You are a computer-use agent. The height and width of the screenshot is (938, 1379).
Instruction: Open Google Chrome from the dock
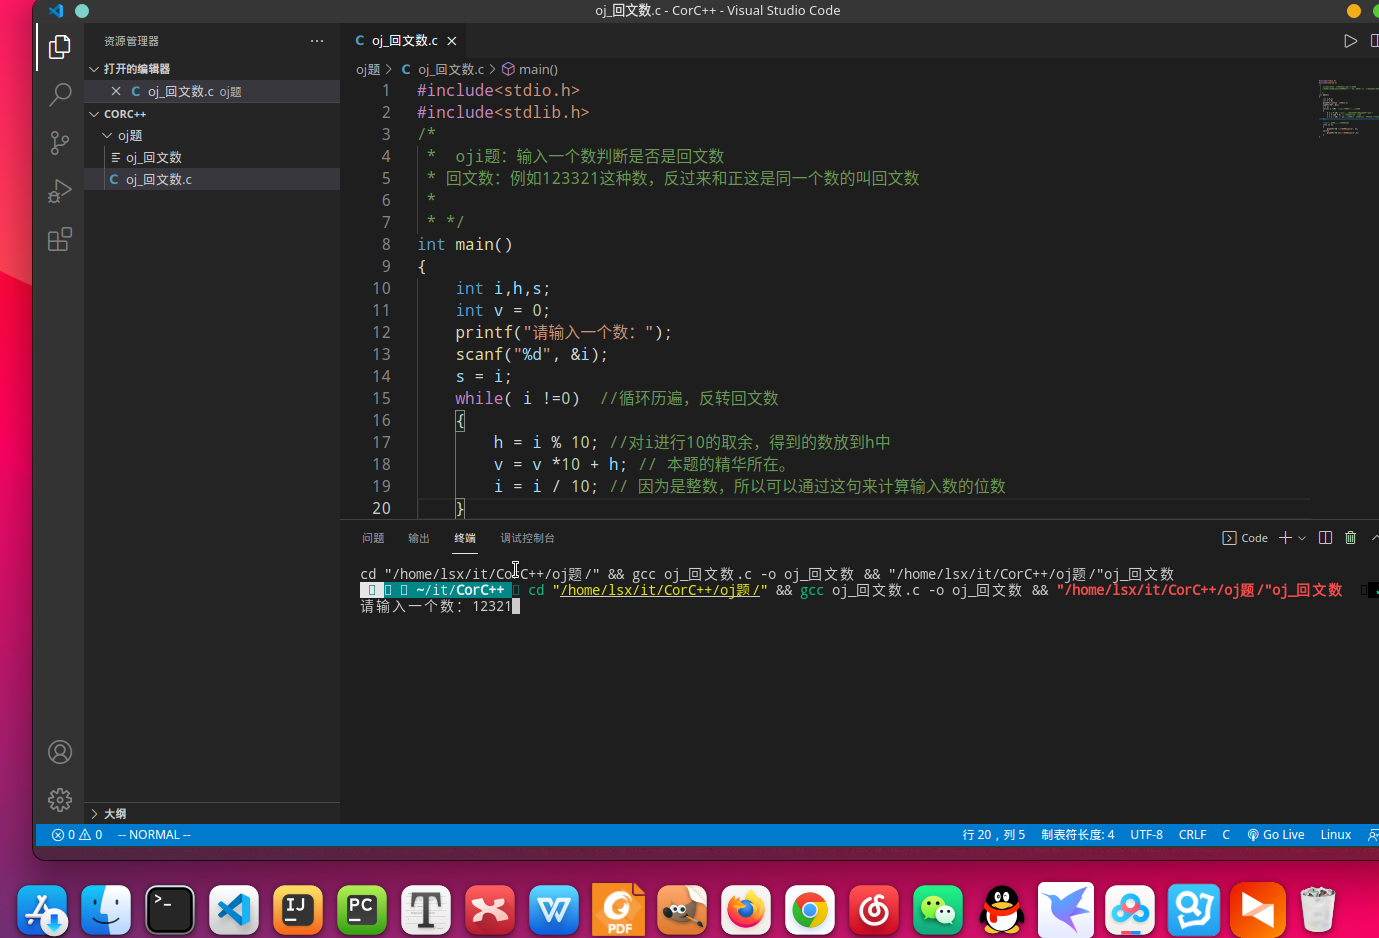point(810,910)
